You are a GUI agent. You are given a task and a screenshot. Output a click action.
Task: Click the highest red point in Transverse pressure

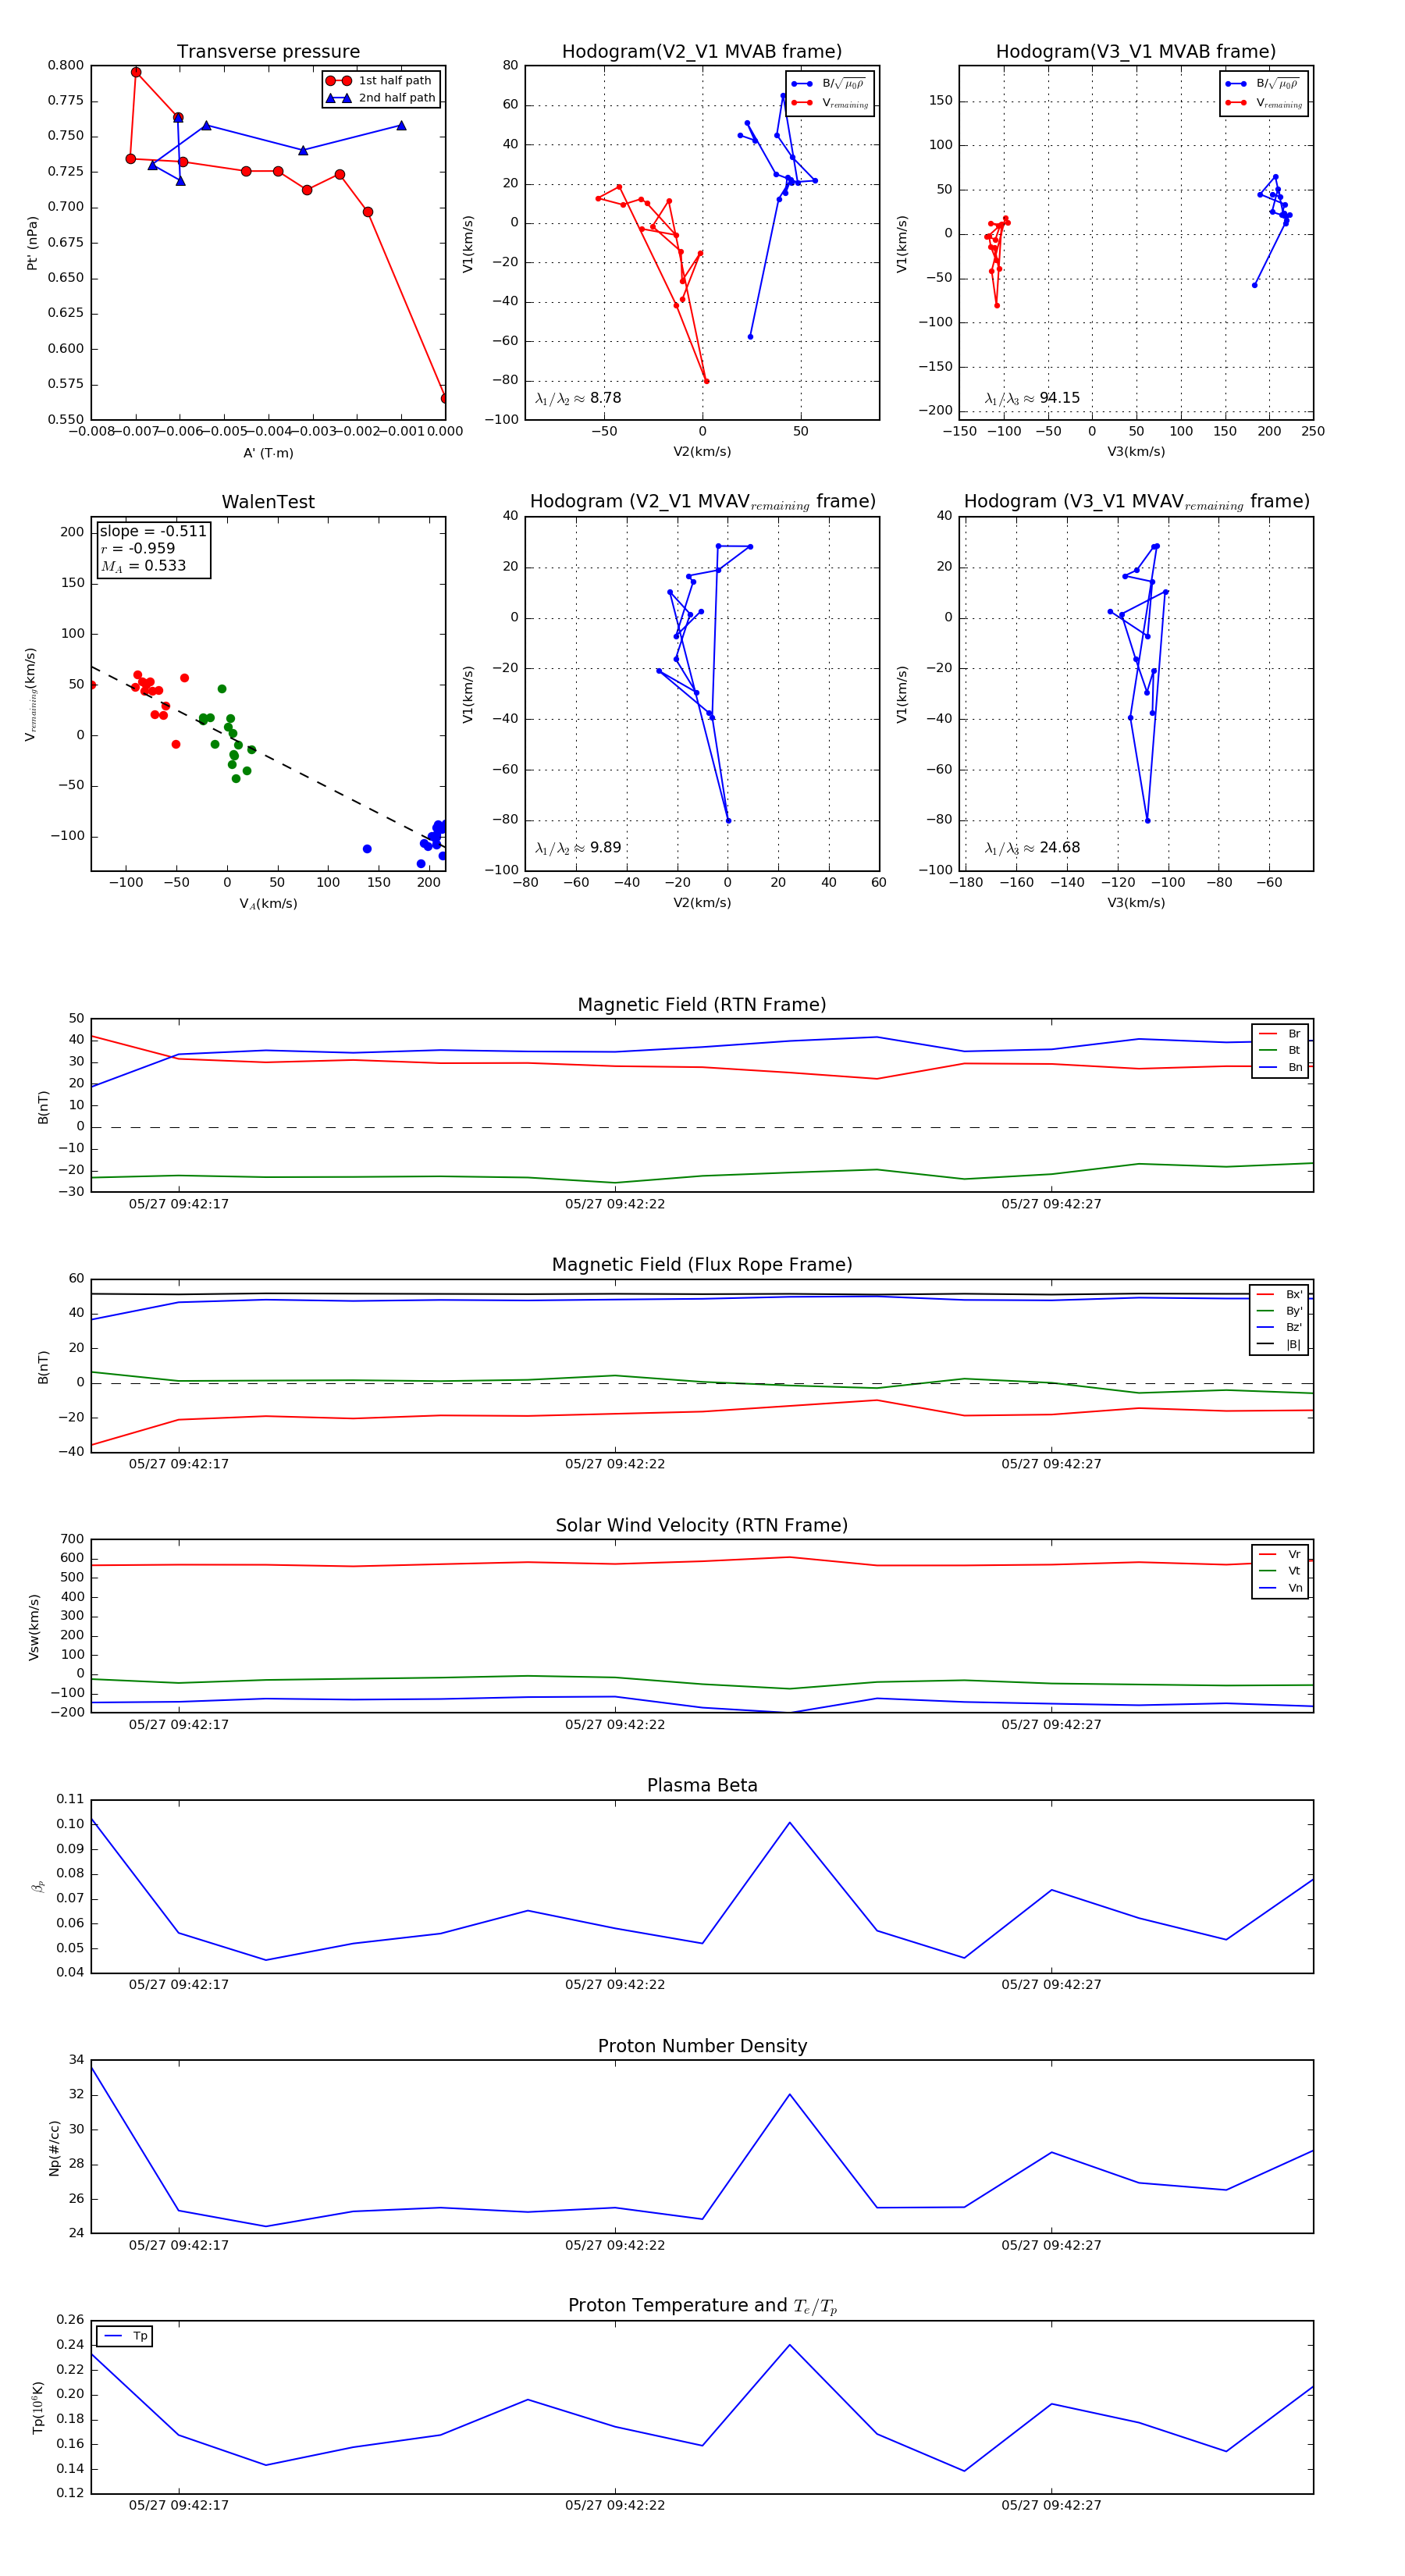(136, 72)
